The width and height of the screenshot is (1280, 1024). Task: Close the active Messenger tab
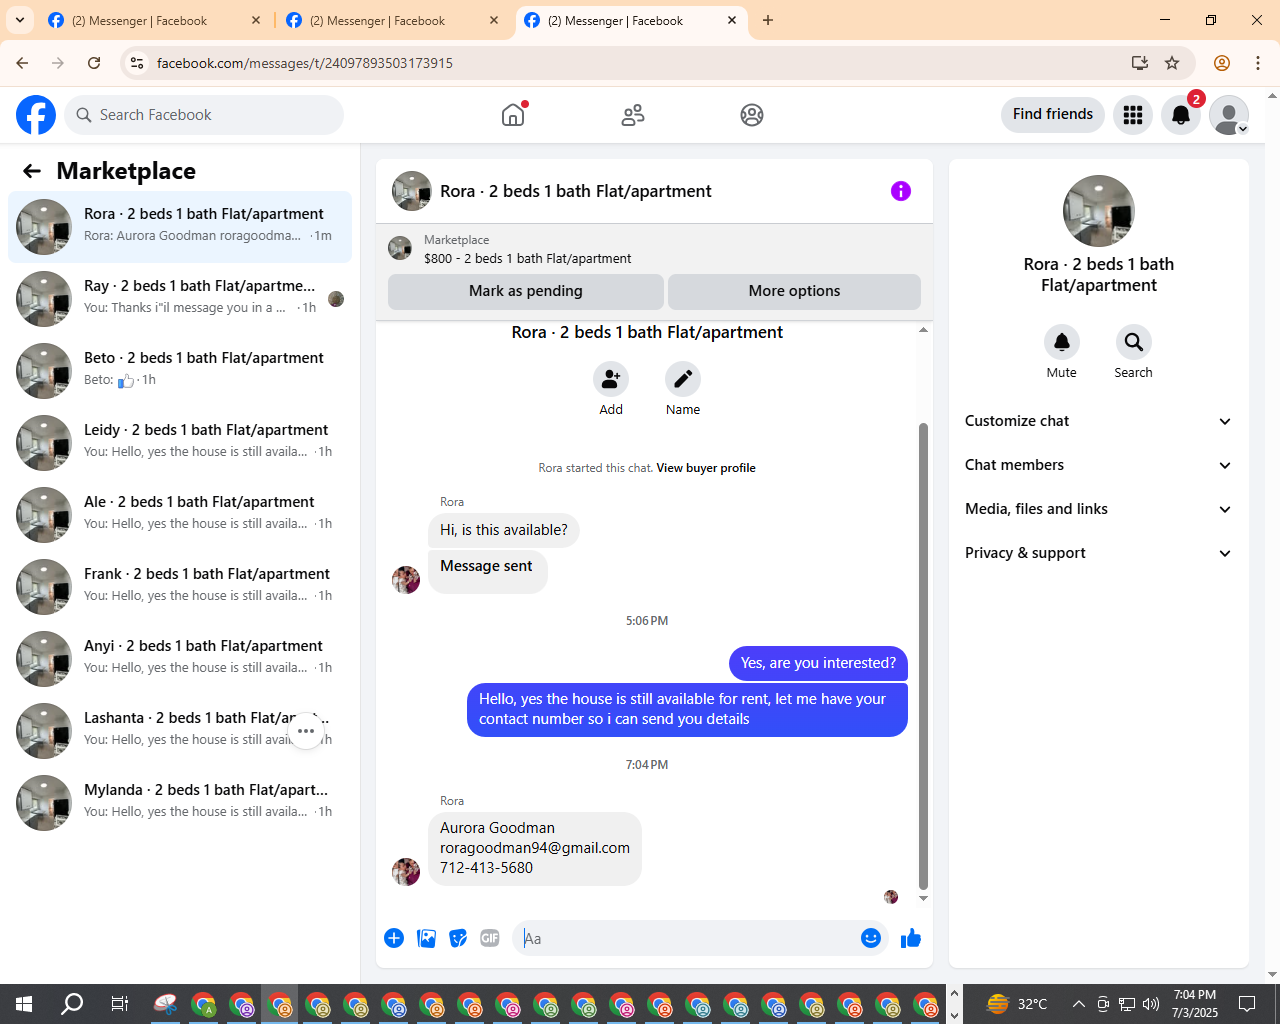pos(732,20)
